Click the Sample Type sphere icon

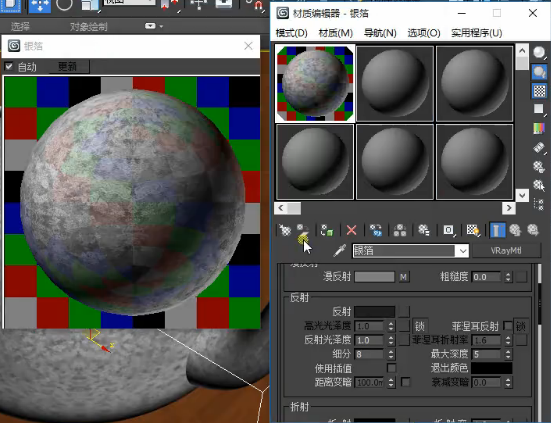pos(539,53)
